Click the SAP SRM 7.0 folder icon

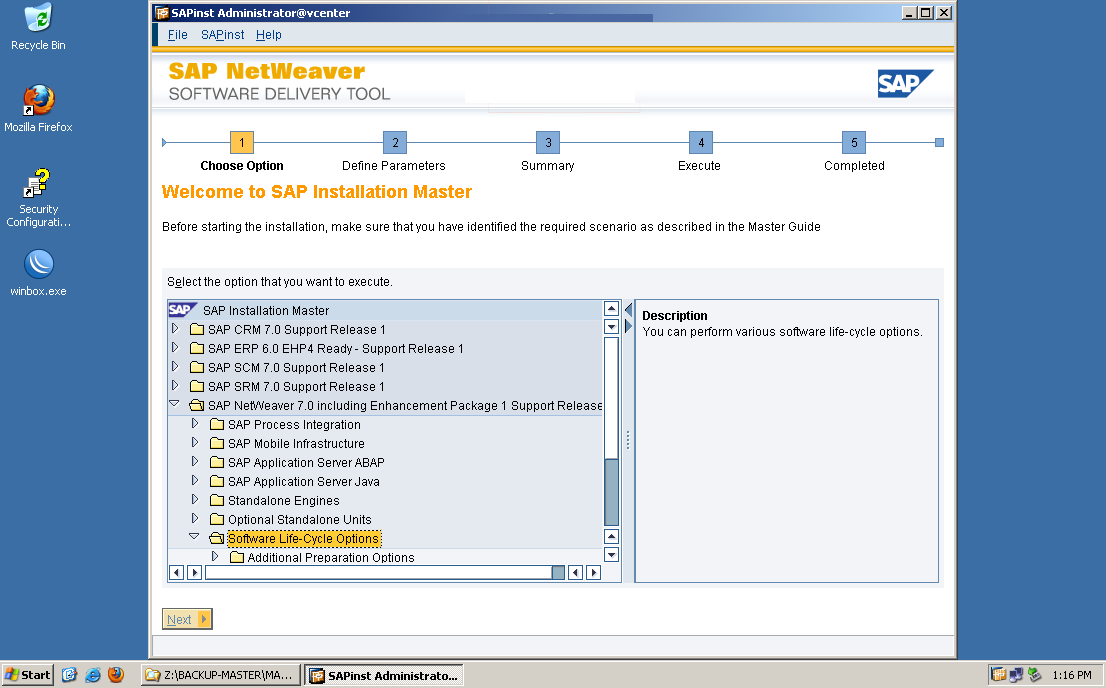tap(197, 387)
